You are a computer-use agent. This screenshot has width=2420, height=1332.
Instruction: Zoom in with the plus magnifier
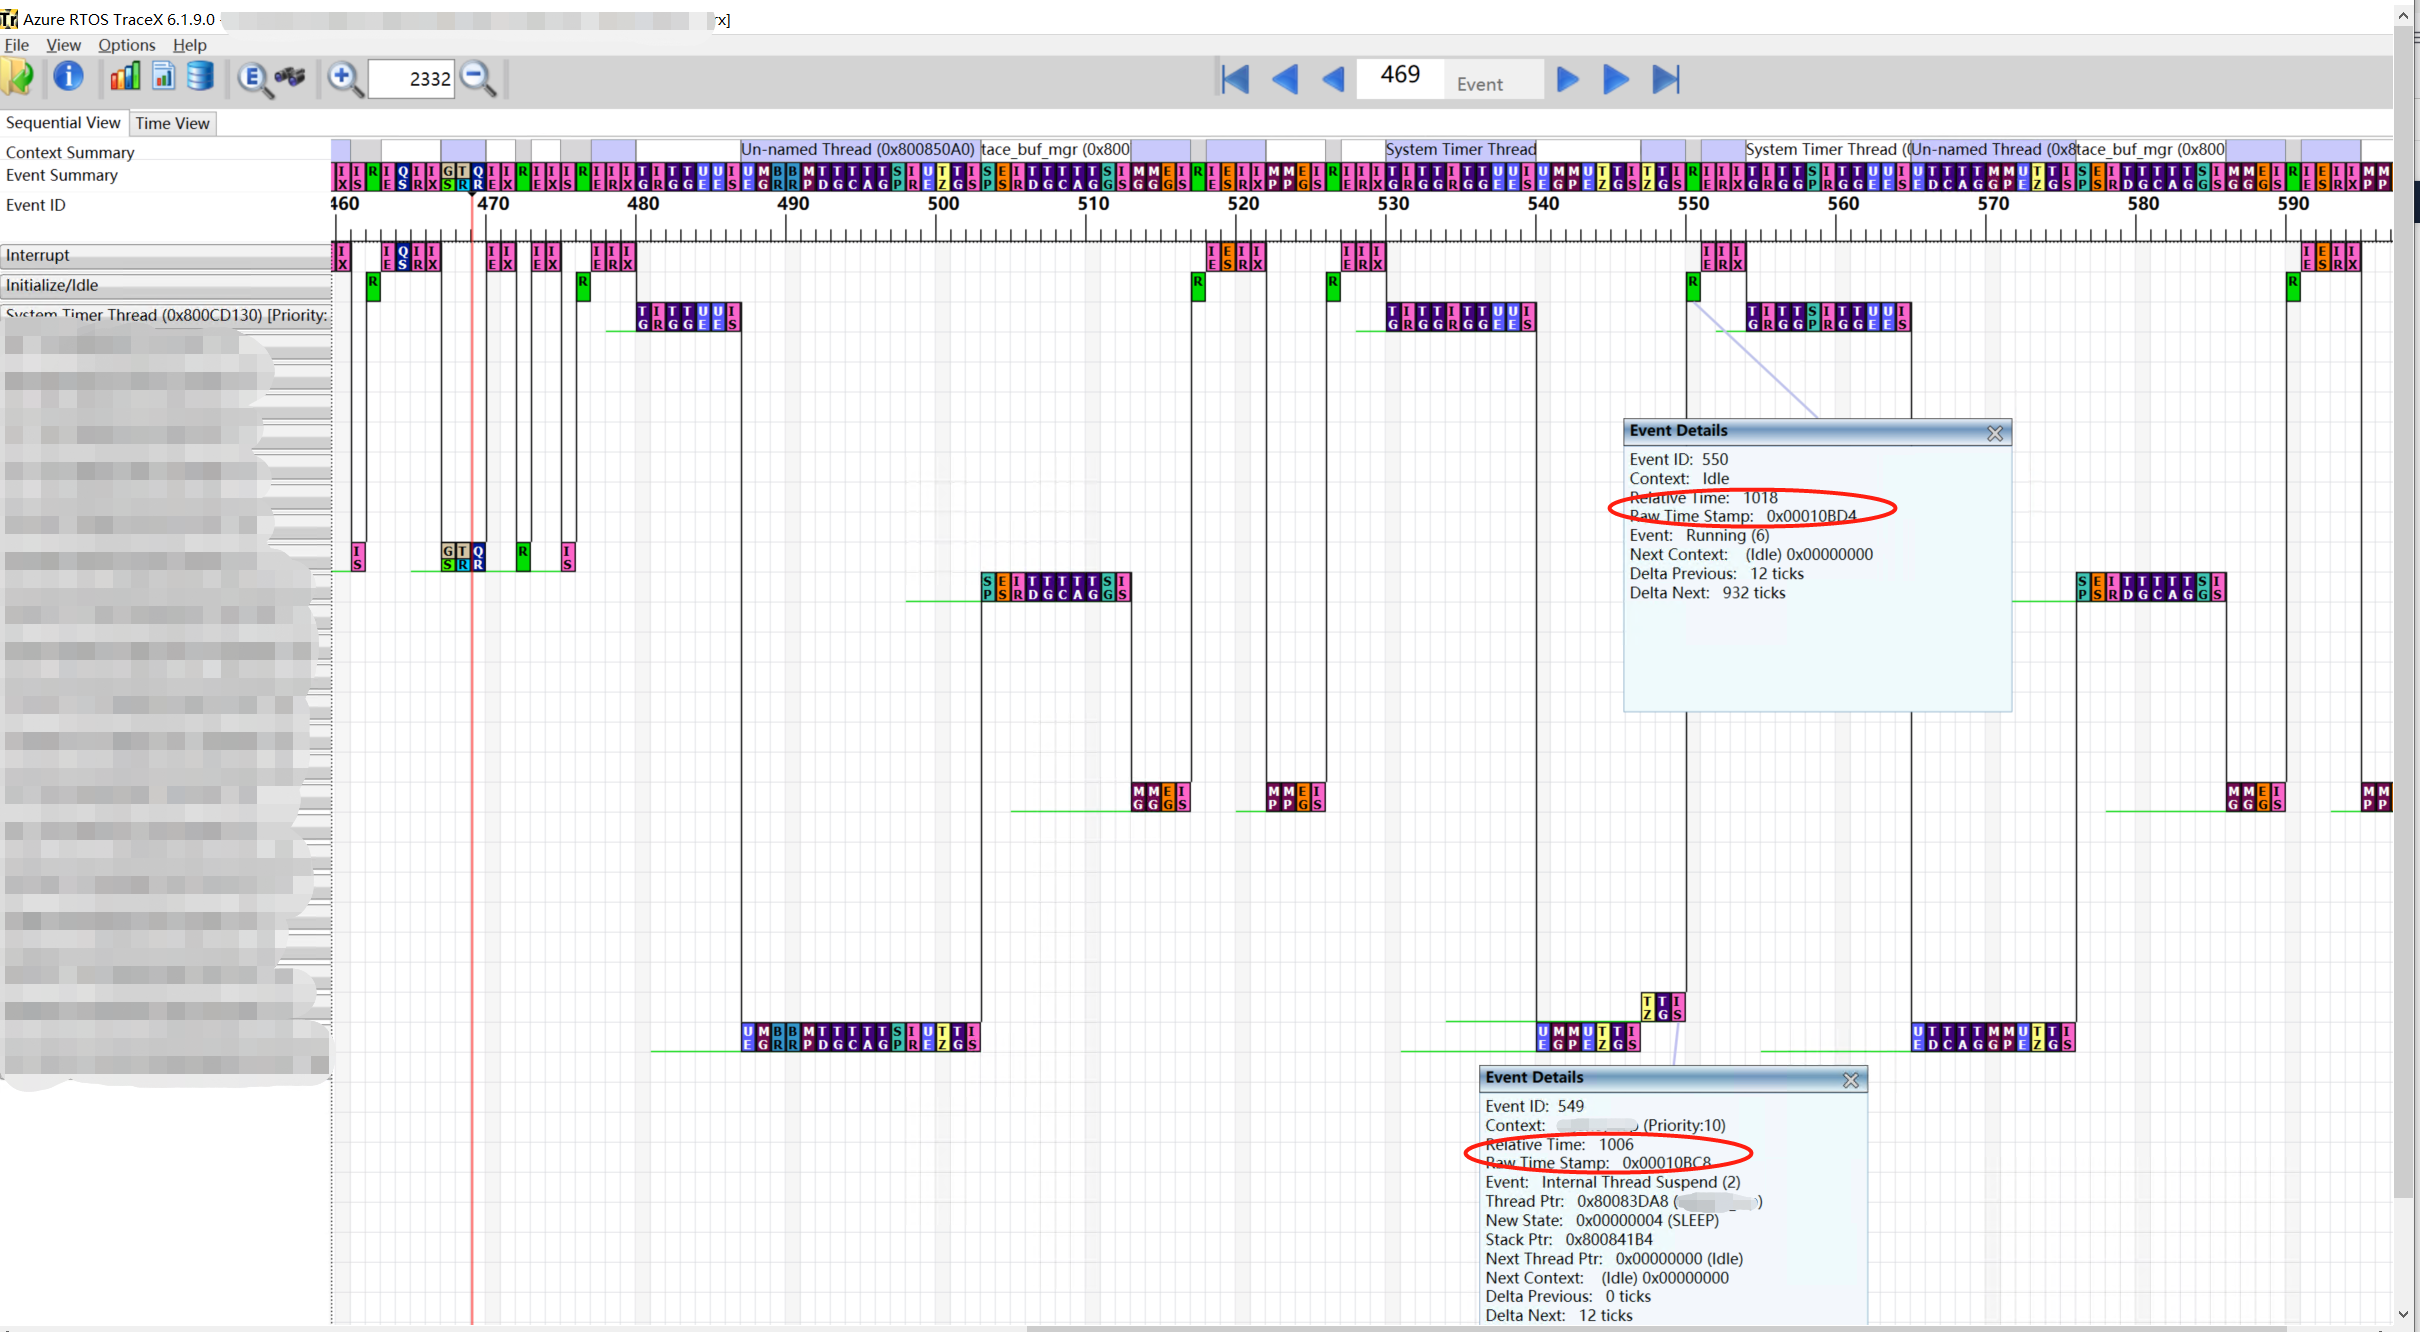click(x=344, y=78)
